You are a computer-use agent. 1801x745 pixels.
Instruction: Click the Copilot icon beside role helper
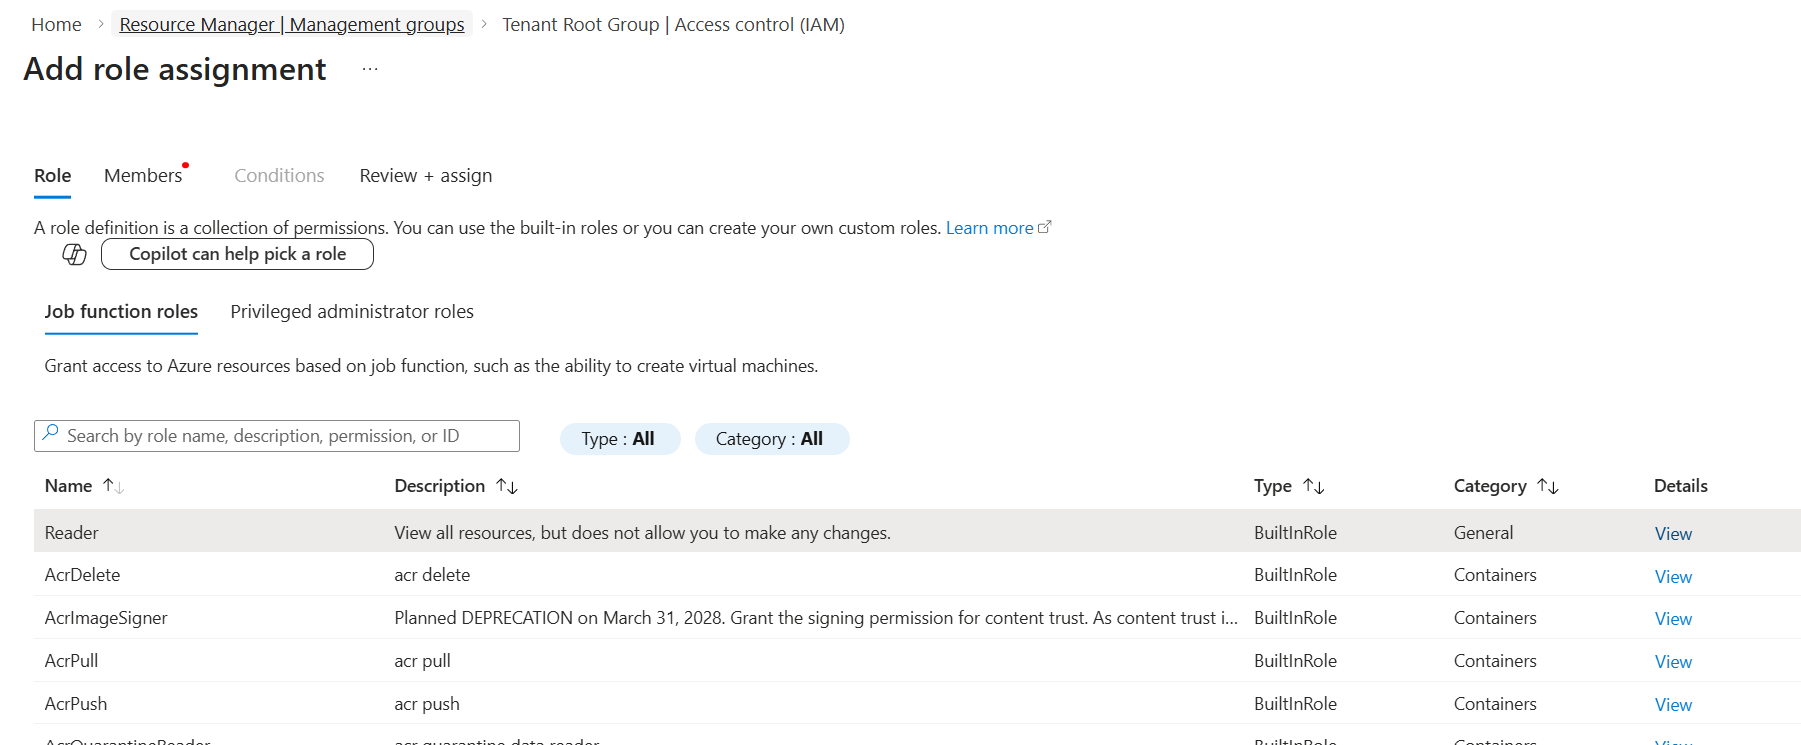[x=74, y=254]
